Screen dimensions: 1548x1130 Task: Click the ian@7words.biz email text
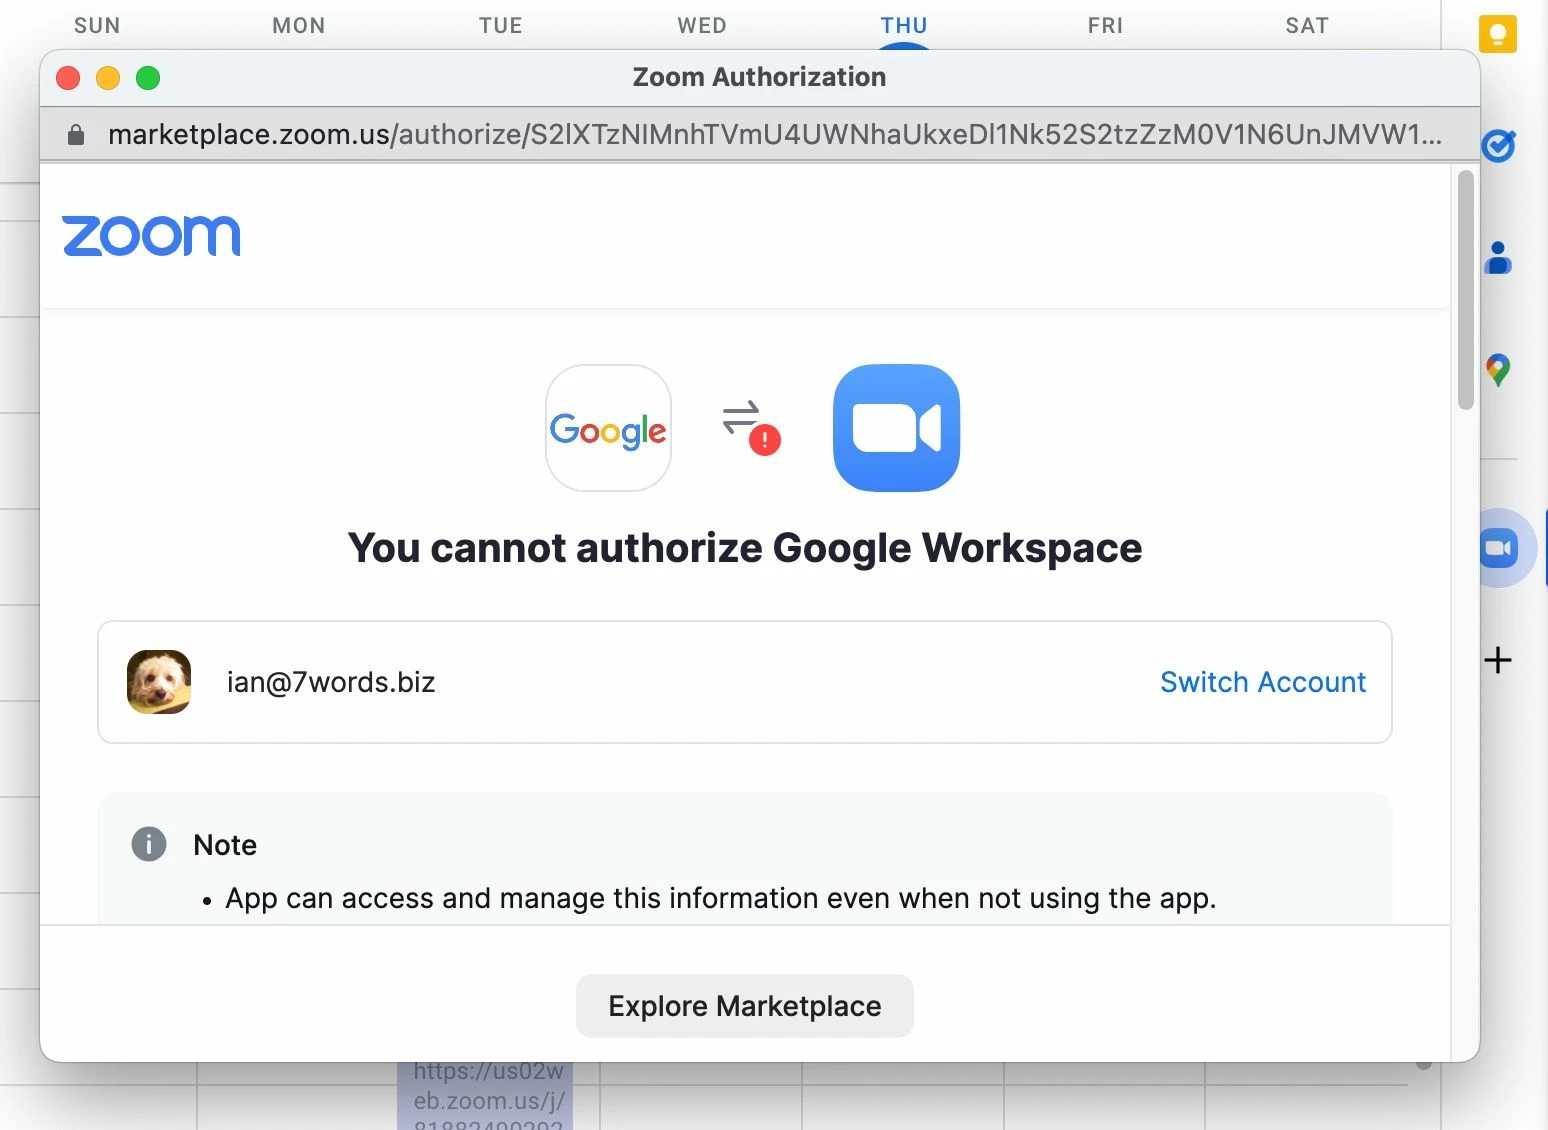point(331,682)
